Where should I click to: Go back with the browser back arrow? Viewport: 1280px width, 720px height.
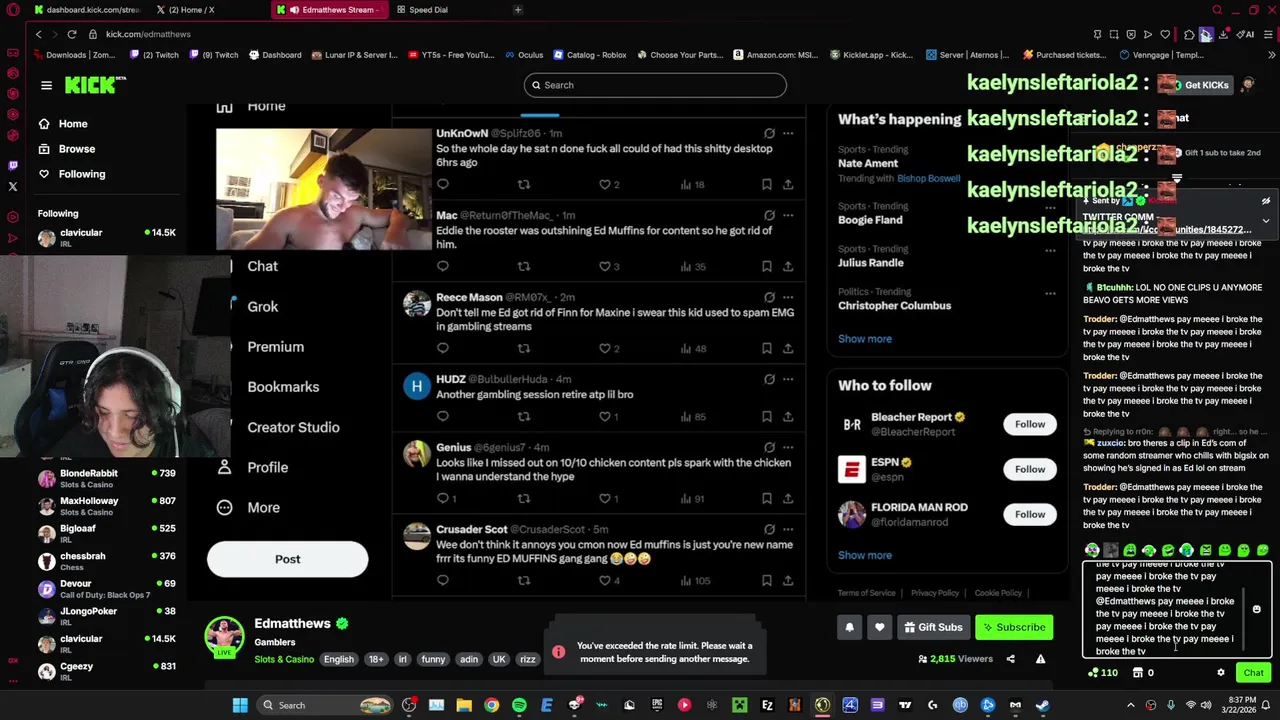pos(38,34)
